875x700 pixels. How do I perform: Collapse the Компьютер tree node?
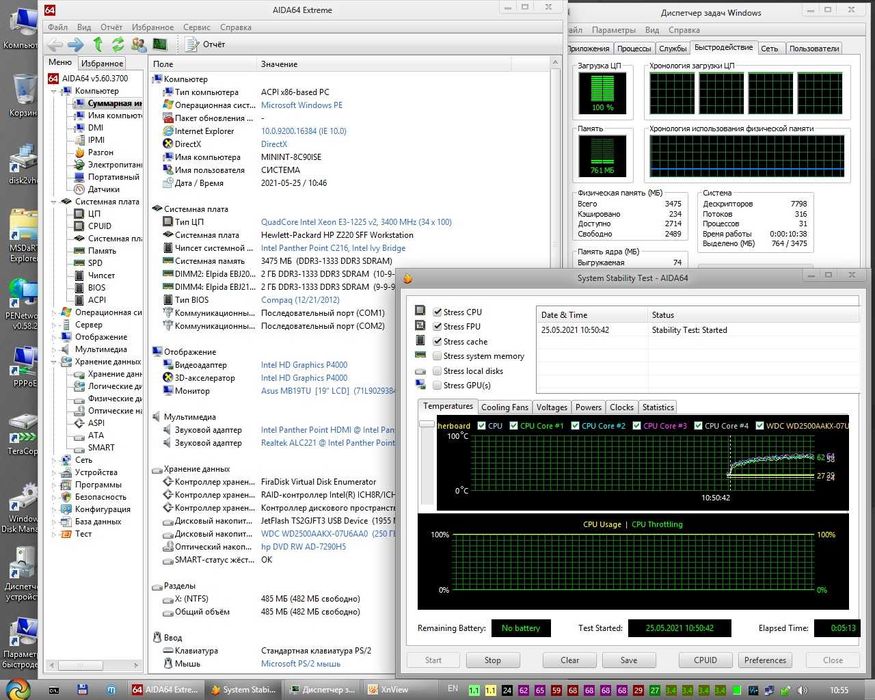pyautogui.click(x=55, y=91)
